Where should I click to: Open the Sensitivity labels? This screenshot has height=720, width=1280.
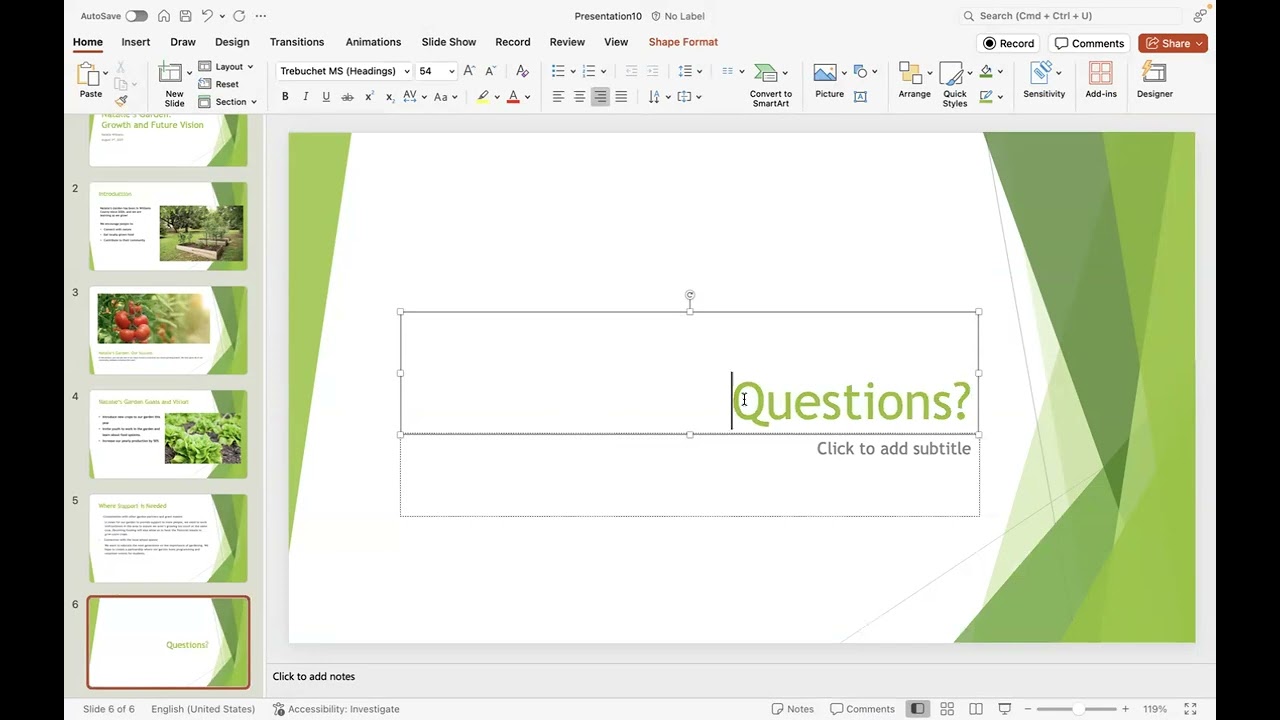point(1044,80)
